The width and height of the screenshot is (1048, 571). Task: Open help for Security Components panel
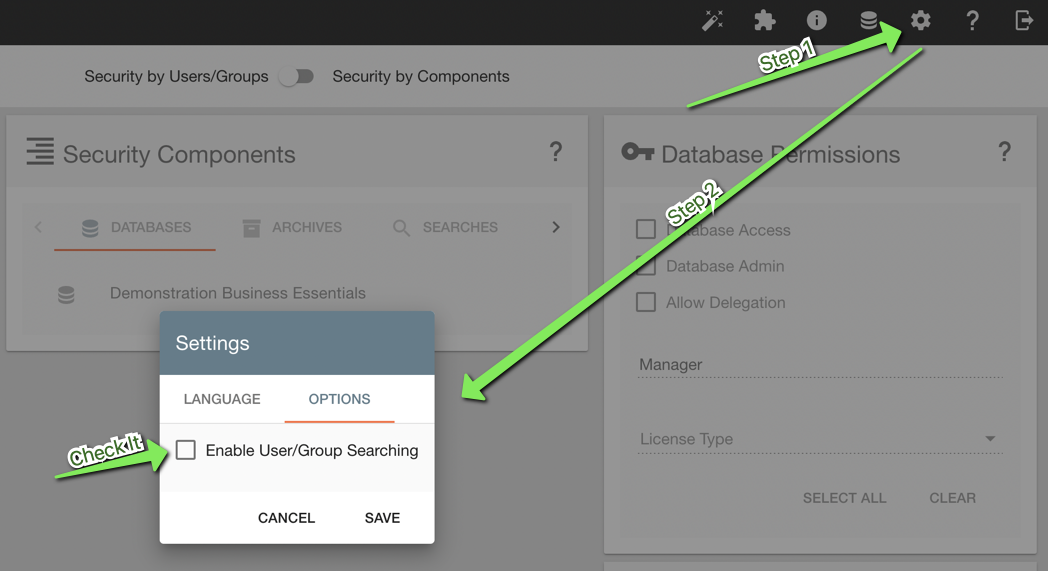point(556,152)
